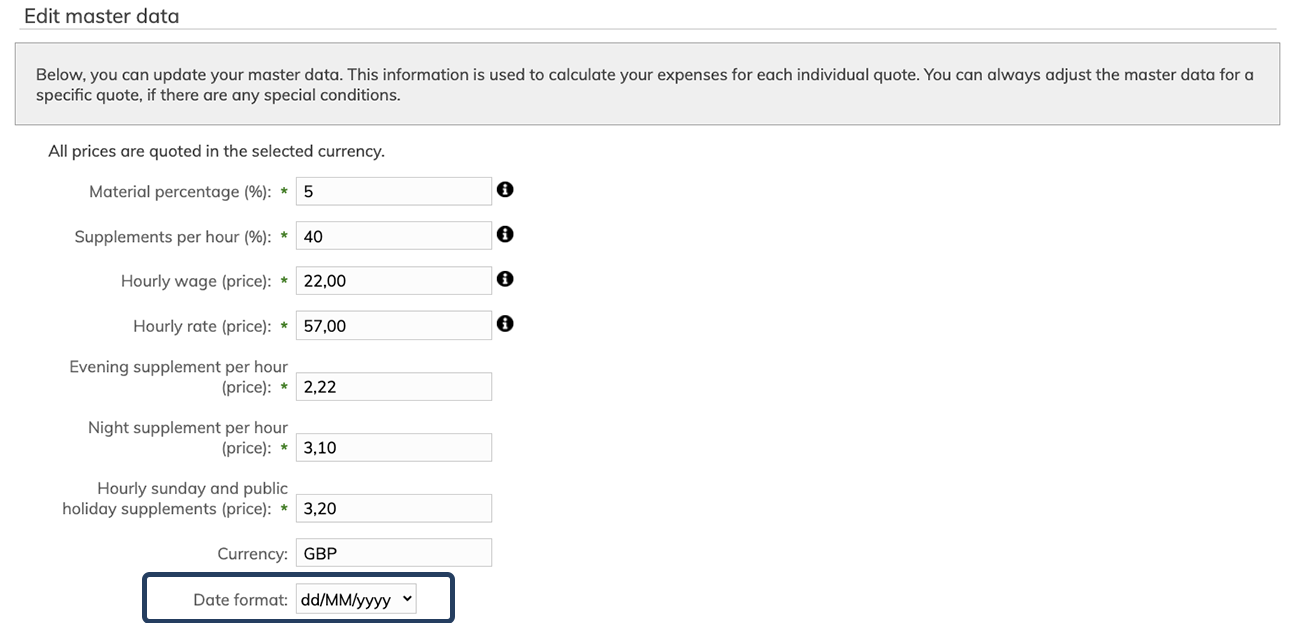Focus the Sunday and public holiday supplements field
Screen dimensions: 1296x623
pos(394,508)
